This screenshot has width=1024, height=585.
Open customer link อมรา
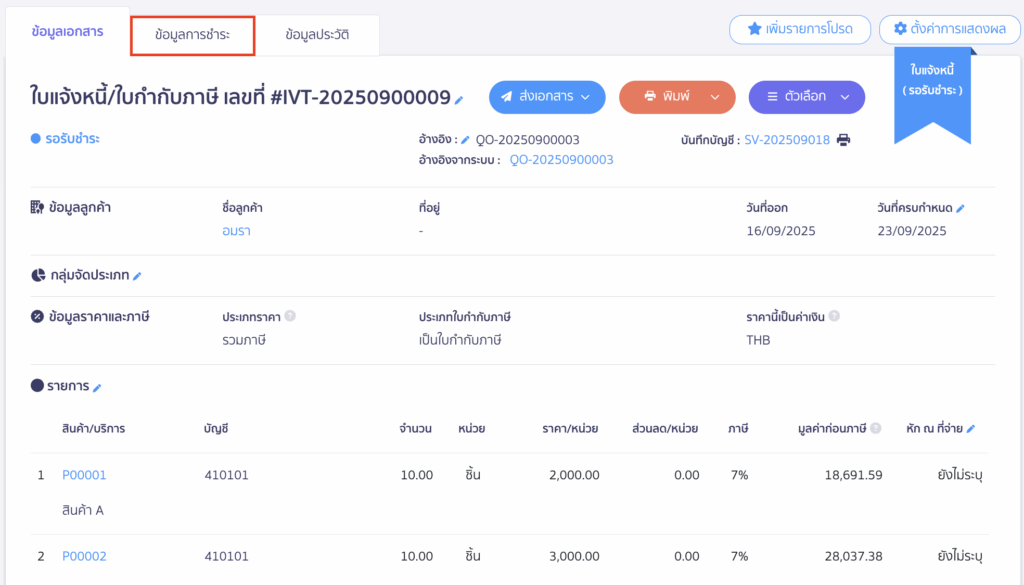pos(236,231)
